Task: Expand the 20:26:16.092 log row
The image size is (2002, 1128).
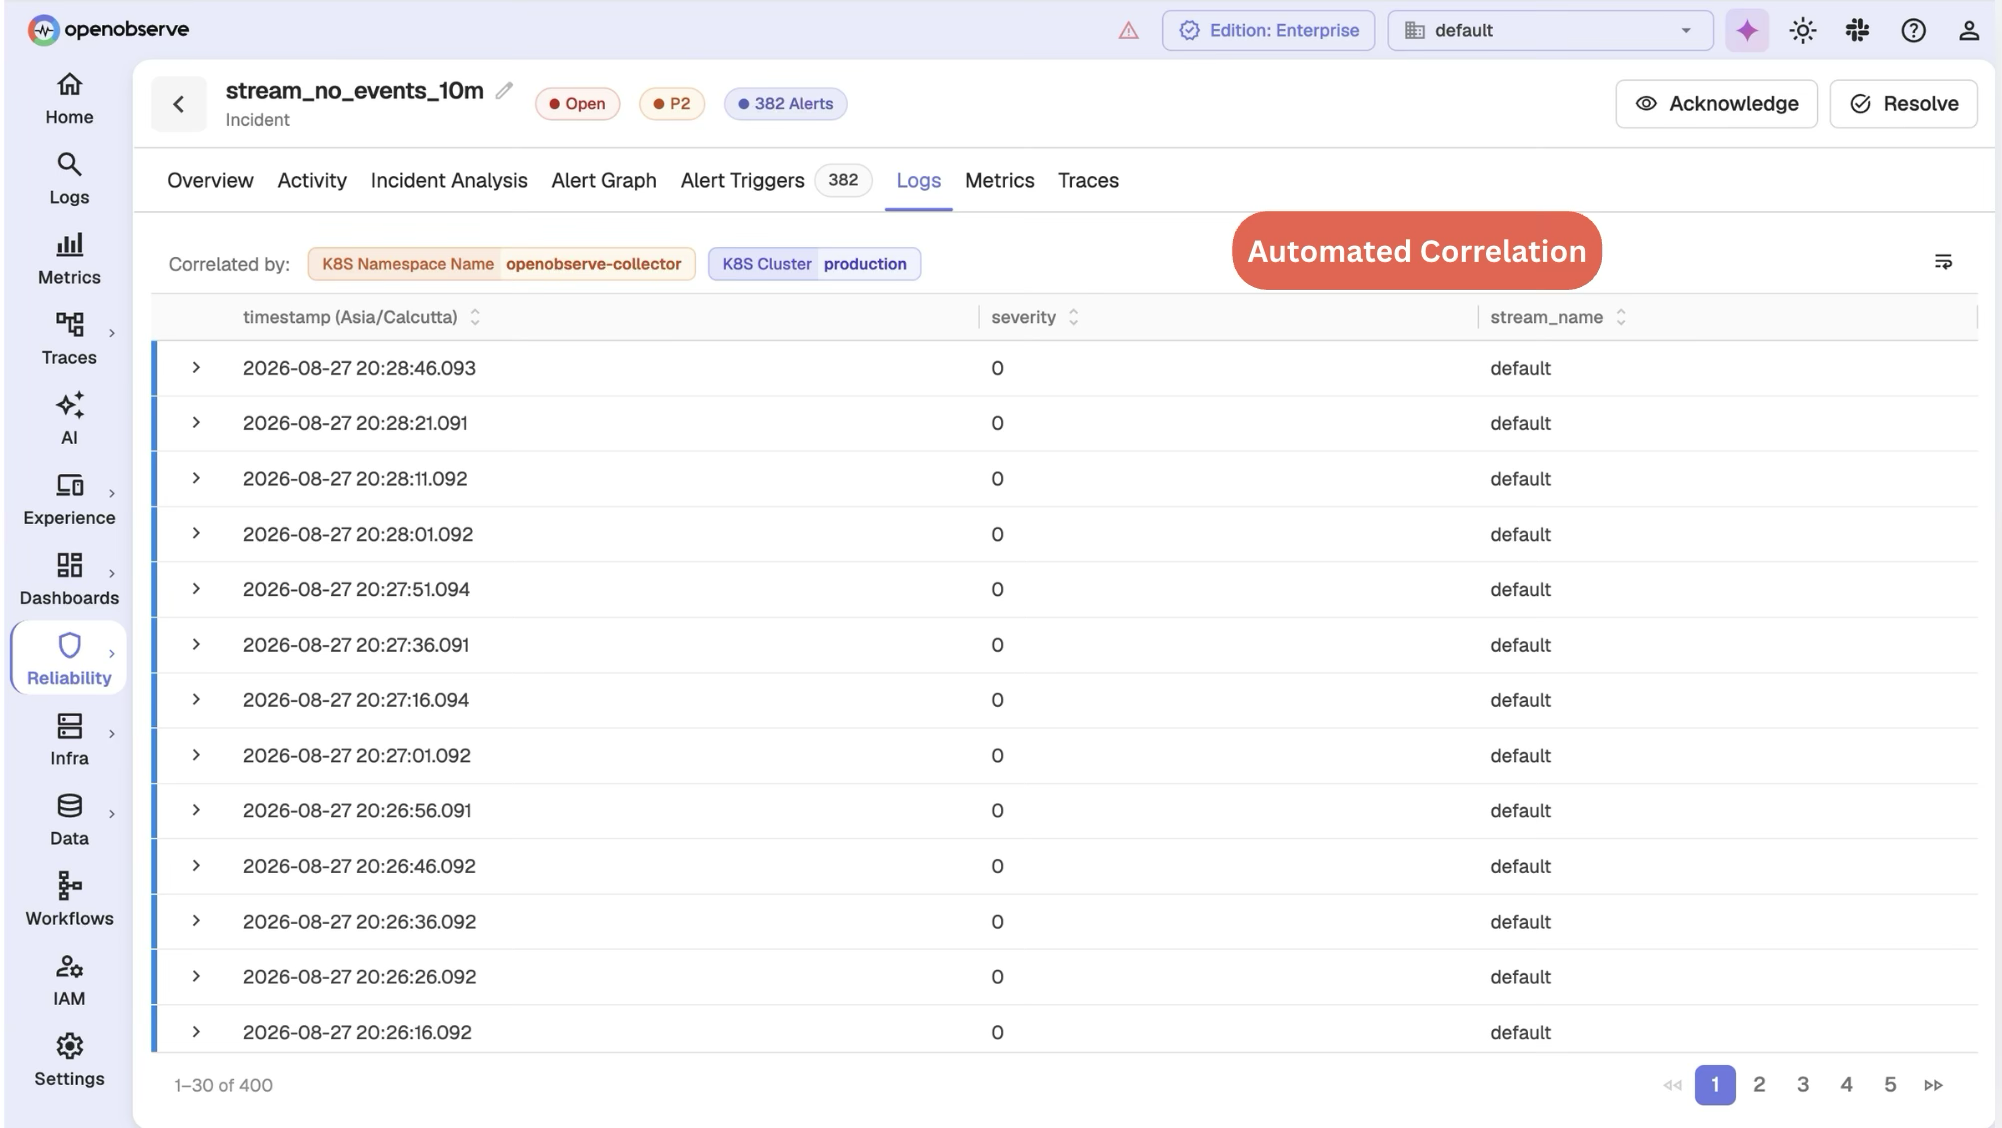Action: point(196,1032)
